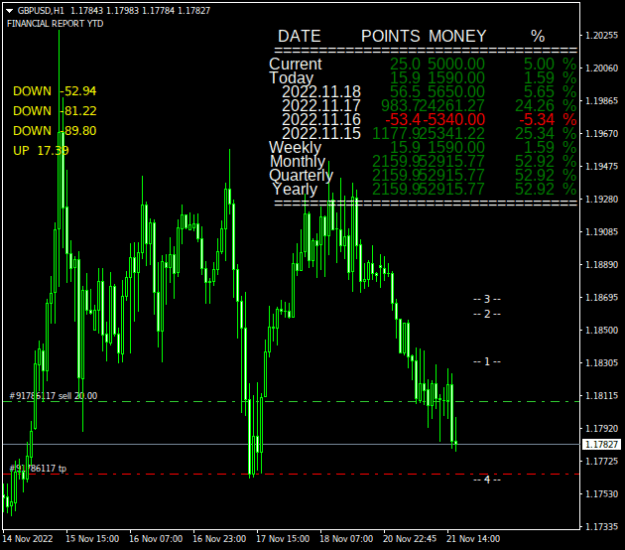Screen dimensions: 625x550
Task: Click the DOWN -52.94 label
Action: click(55, 91)
